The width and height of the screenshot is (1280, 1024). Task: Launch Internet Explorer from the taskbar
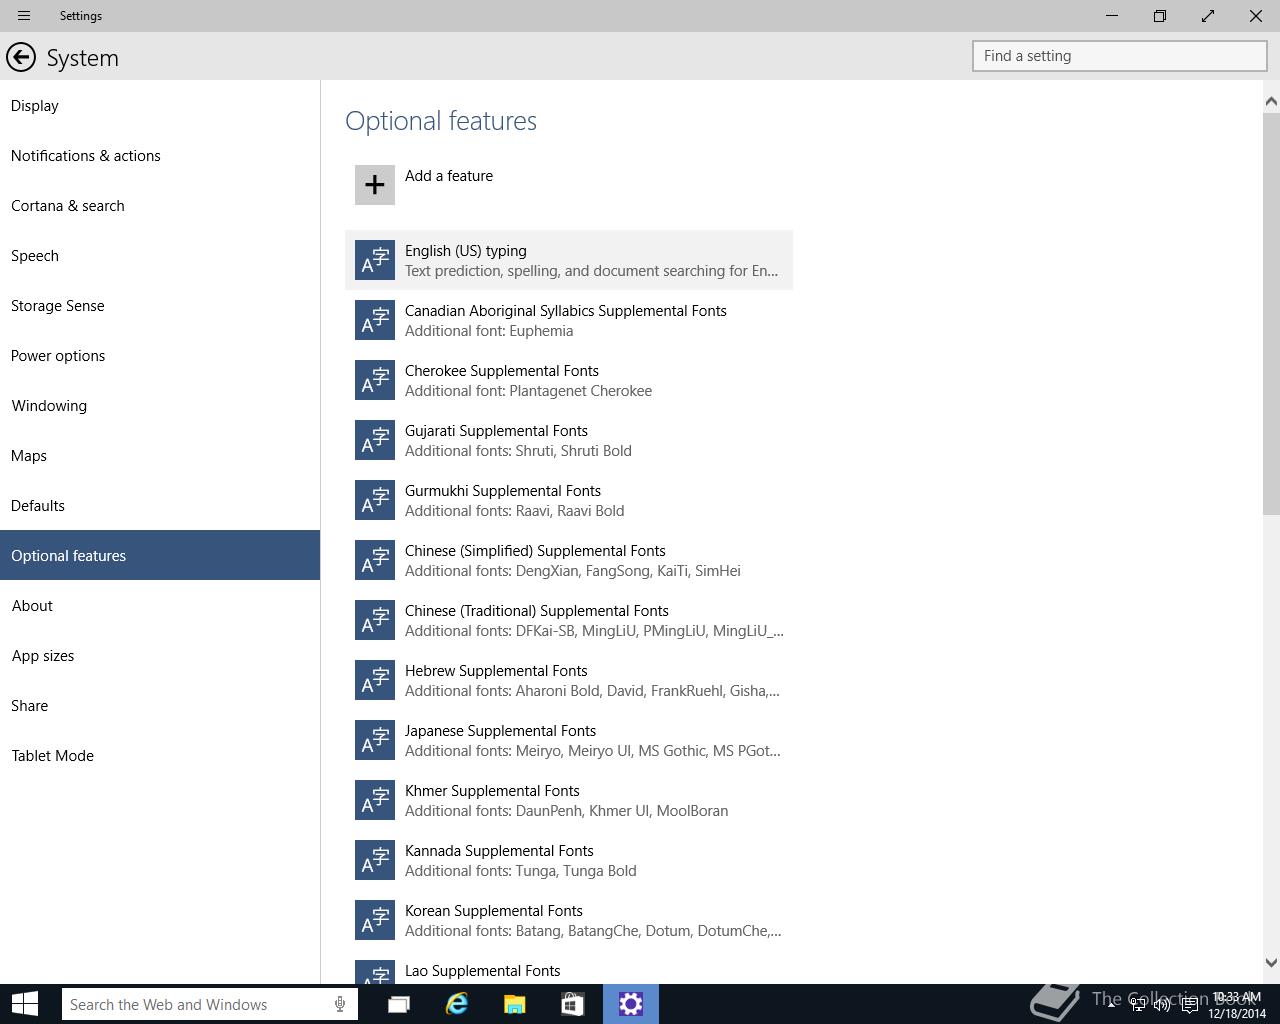pyautogui.click(x=457, y=1004)
